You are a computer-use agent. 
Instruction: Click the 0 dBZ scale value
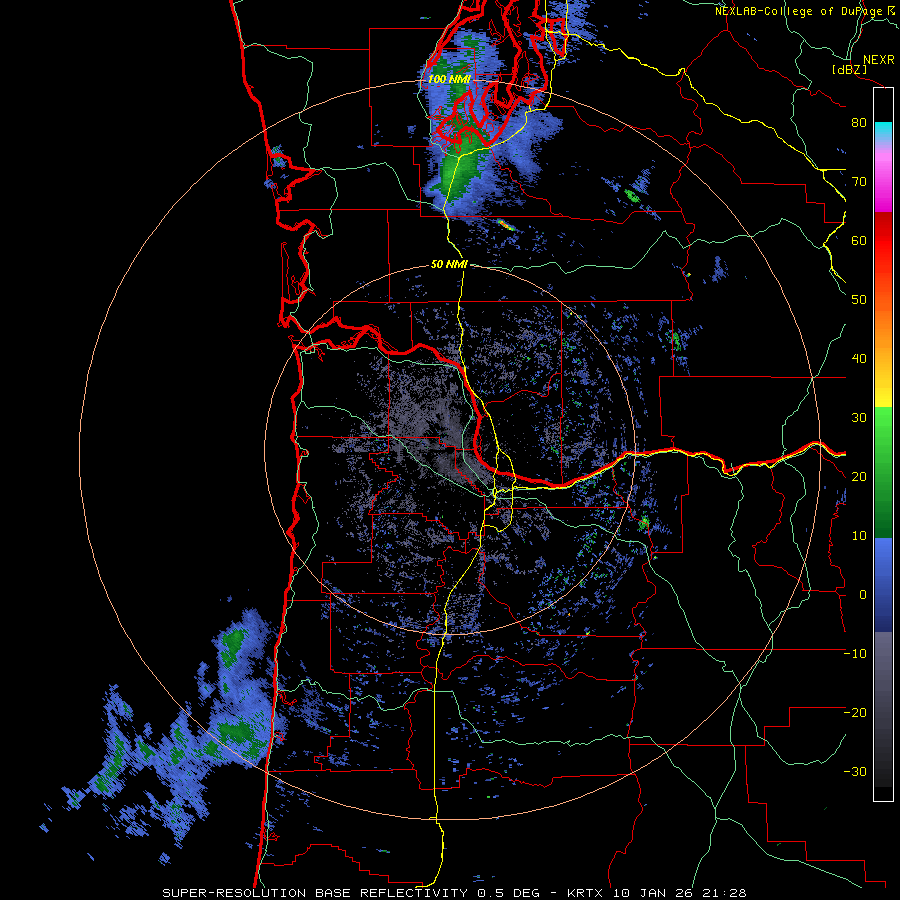tap(863, 595)
